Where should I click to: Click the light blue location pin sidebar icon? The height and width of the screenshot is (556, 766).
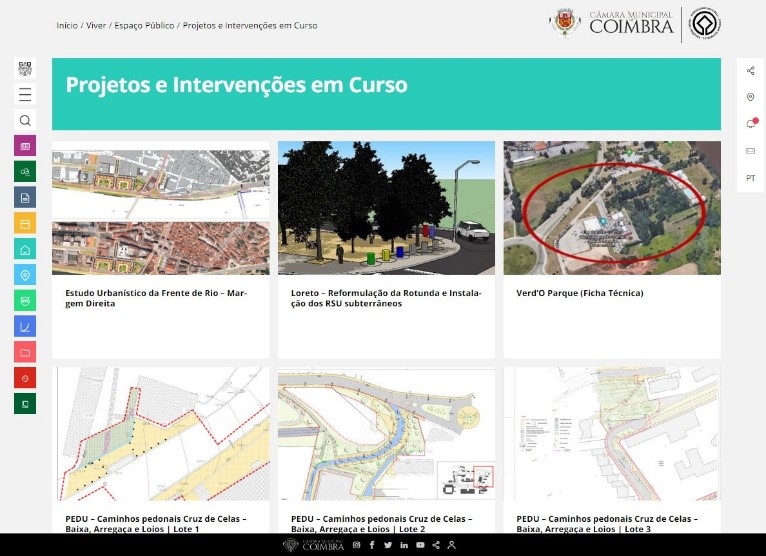point(25,275)
